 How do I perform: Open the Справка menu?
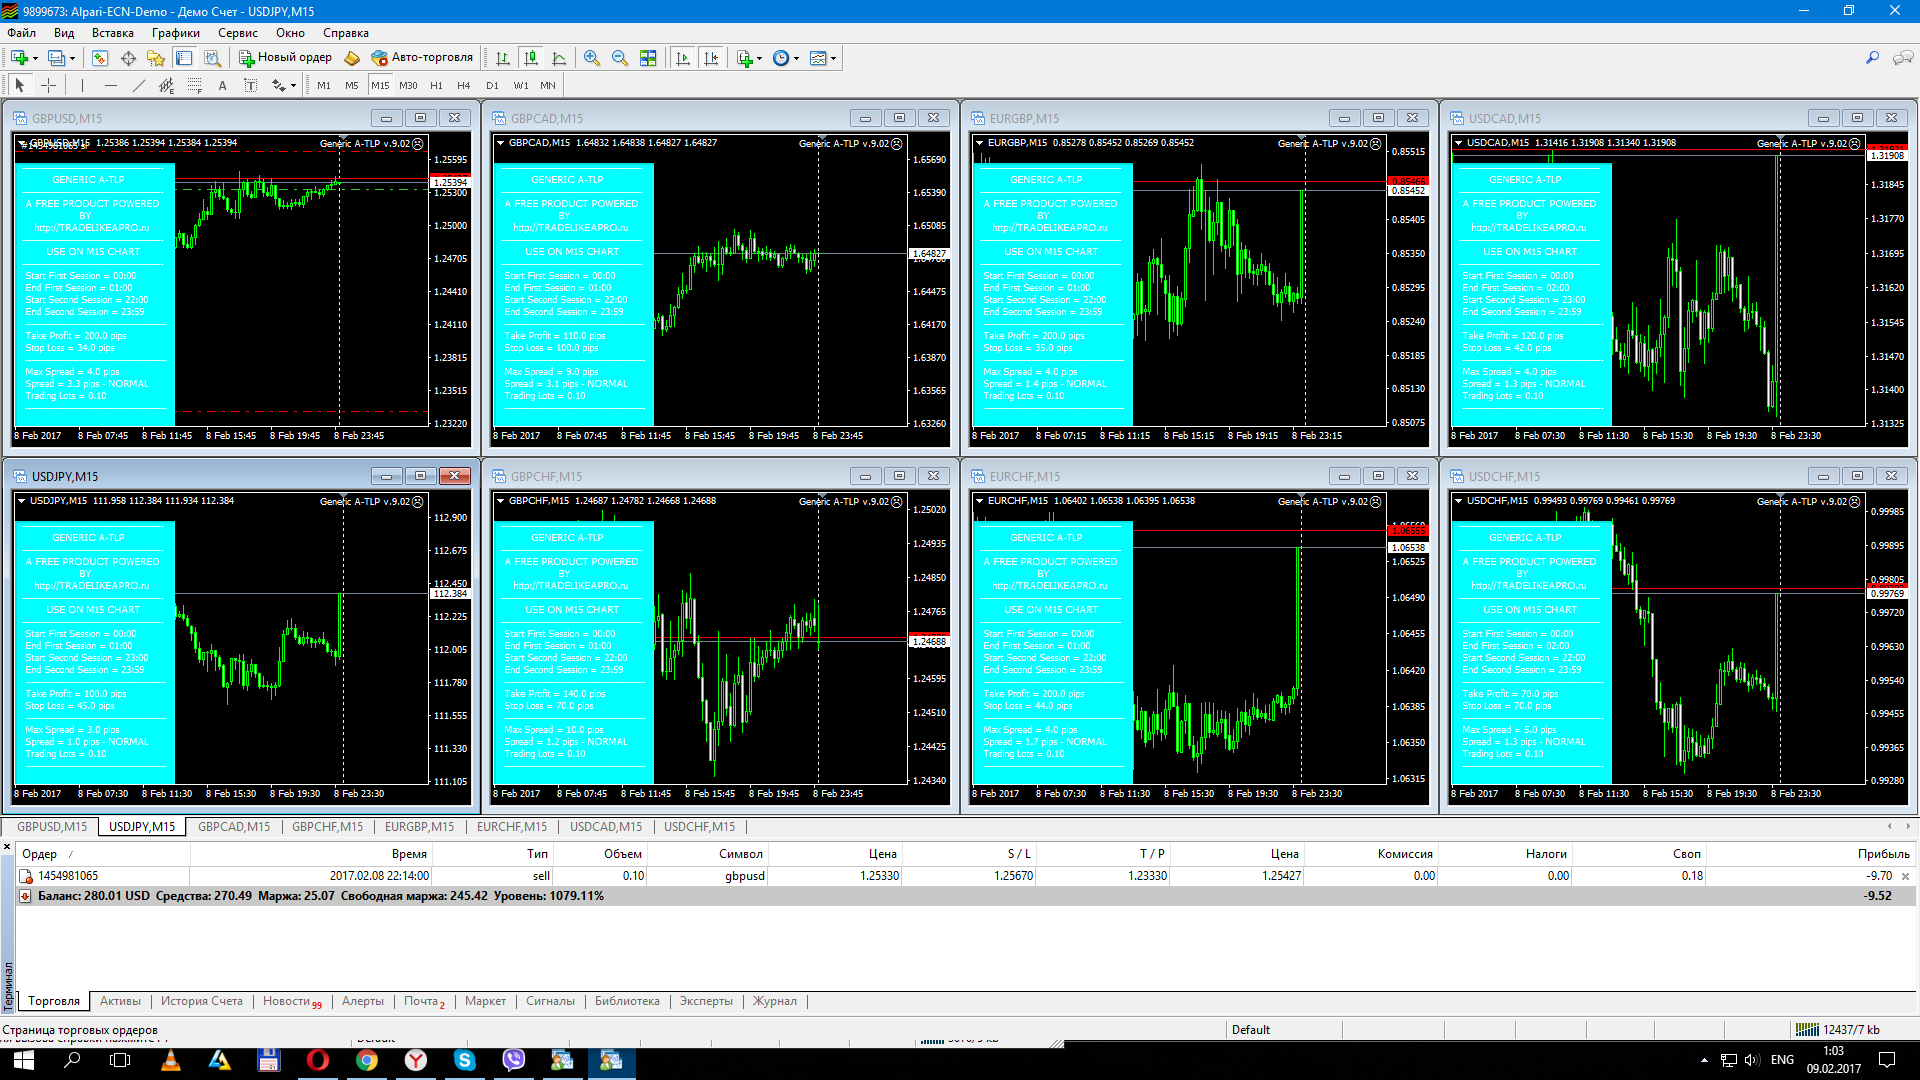click(346, 33)
